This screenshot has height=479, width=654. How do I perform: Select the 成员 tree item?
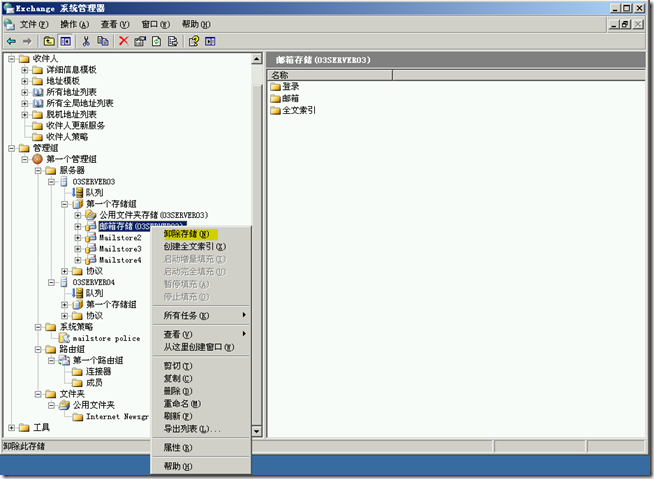tap(94, 383)
